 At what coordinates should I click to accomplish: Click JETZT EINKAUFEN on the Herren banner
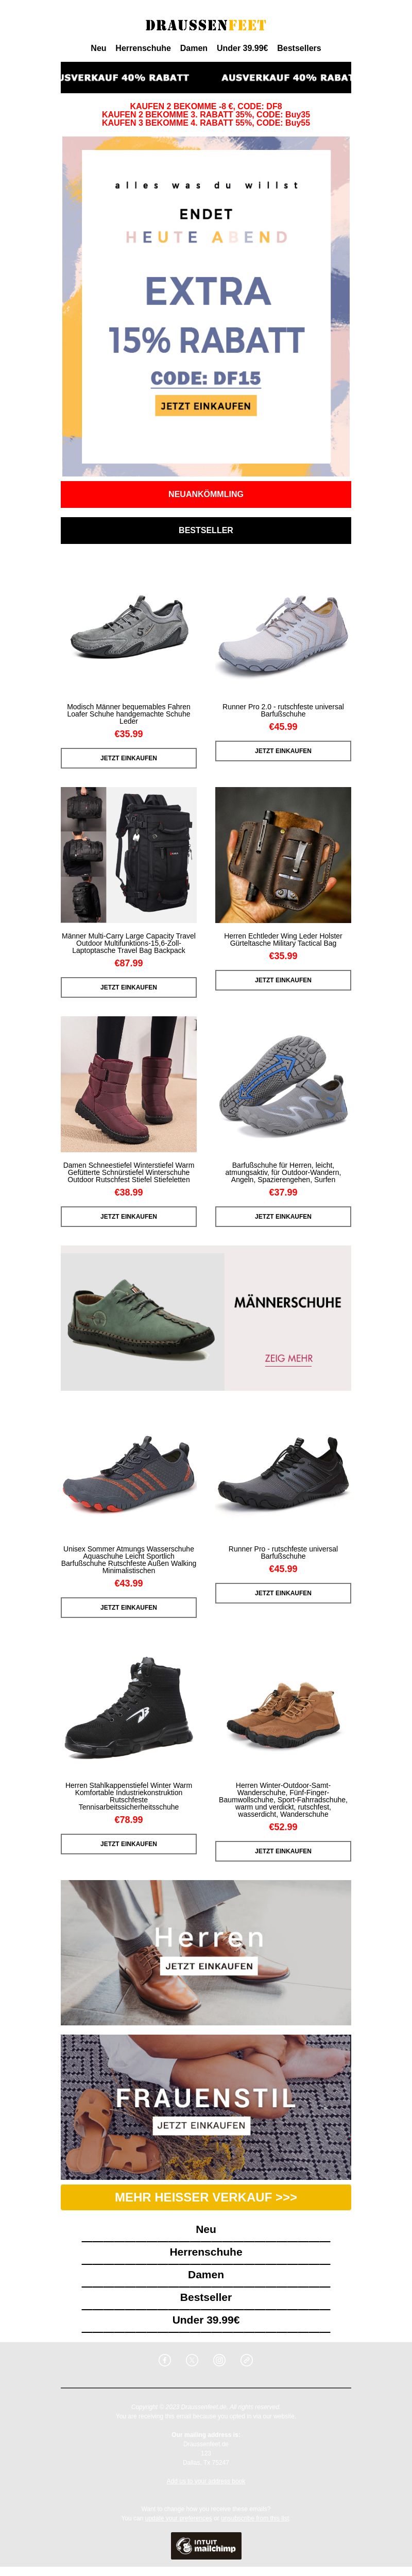209,1966
